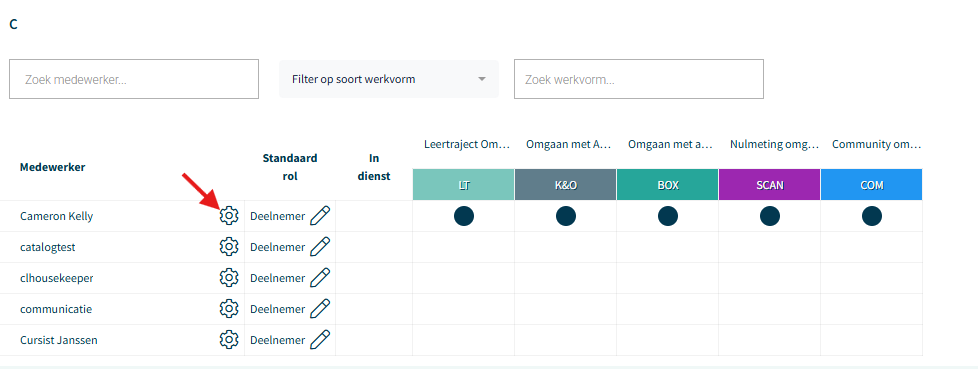Click gear icon next to Cursist Janssen

pos(229,340)
